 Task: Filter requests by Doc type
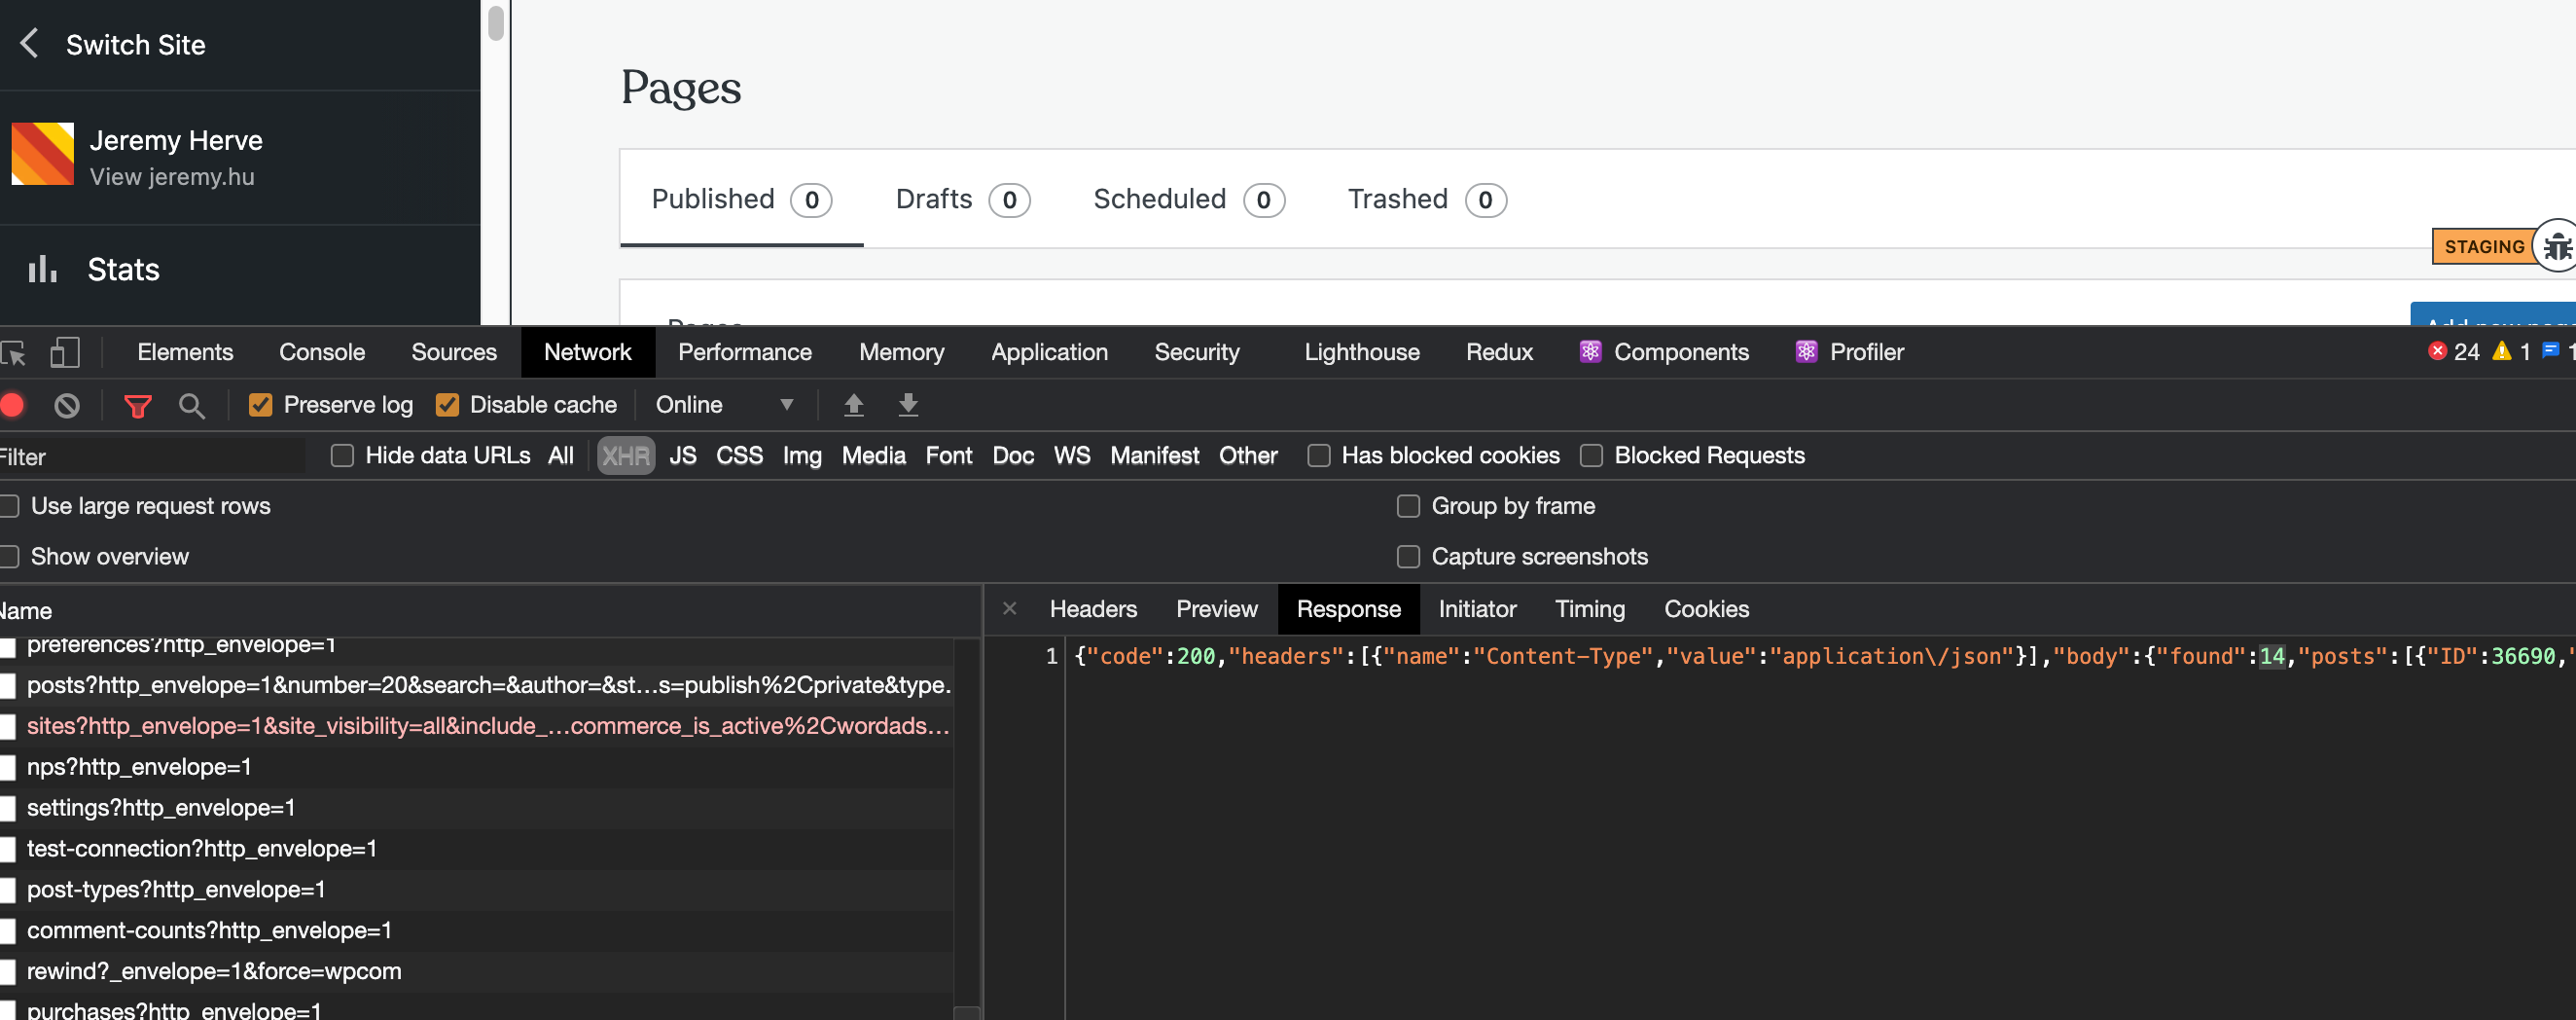[1012, 455]
